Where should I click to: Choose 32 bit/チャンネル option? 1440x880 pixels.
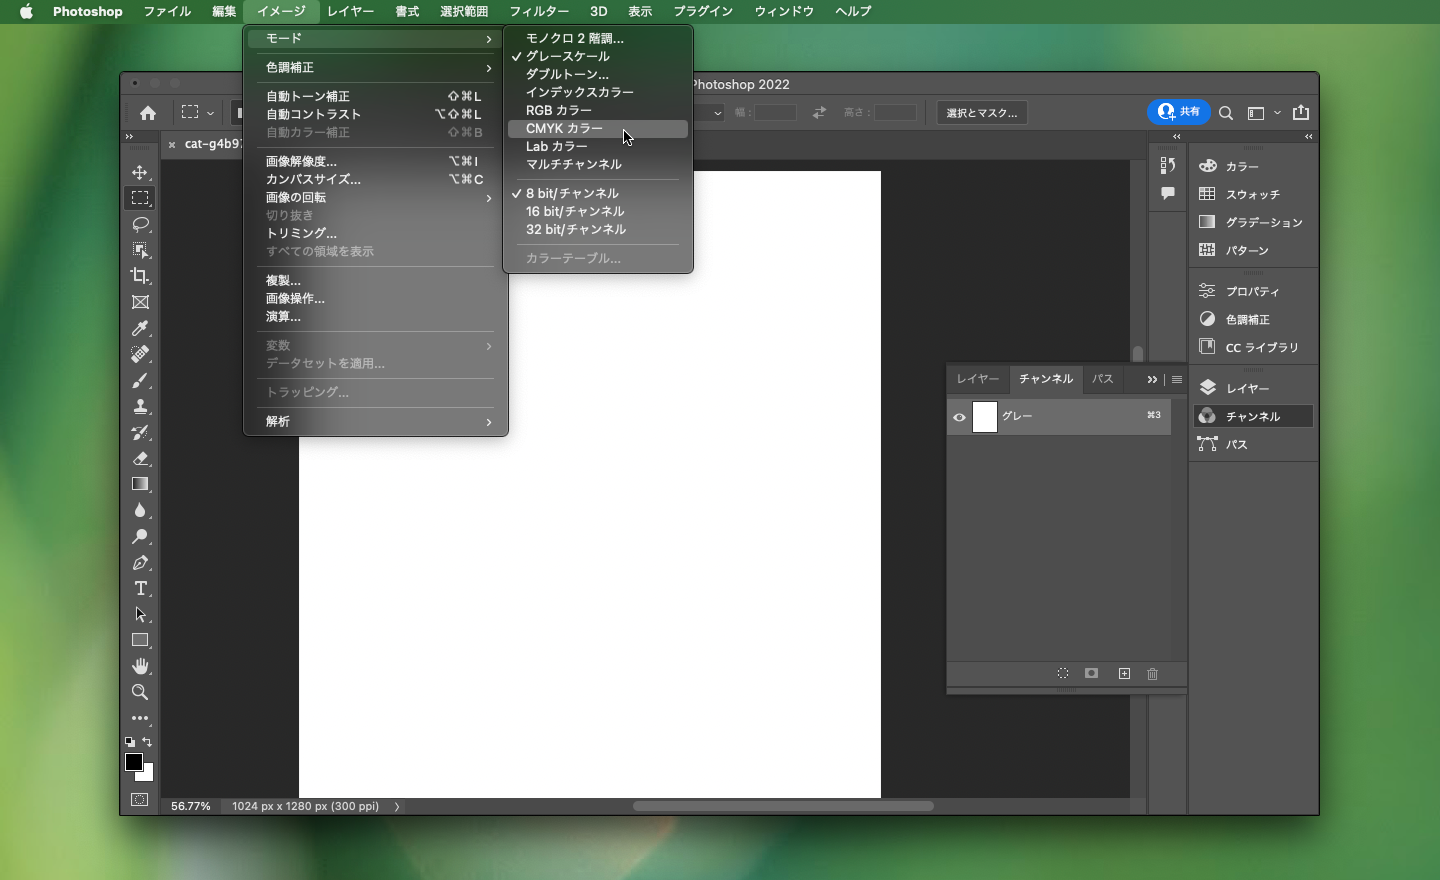pyautogui.click(x=598, y=229)
